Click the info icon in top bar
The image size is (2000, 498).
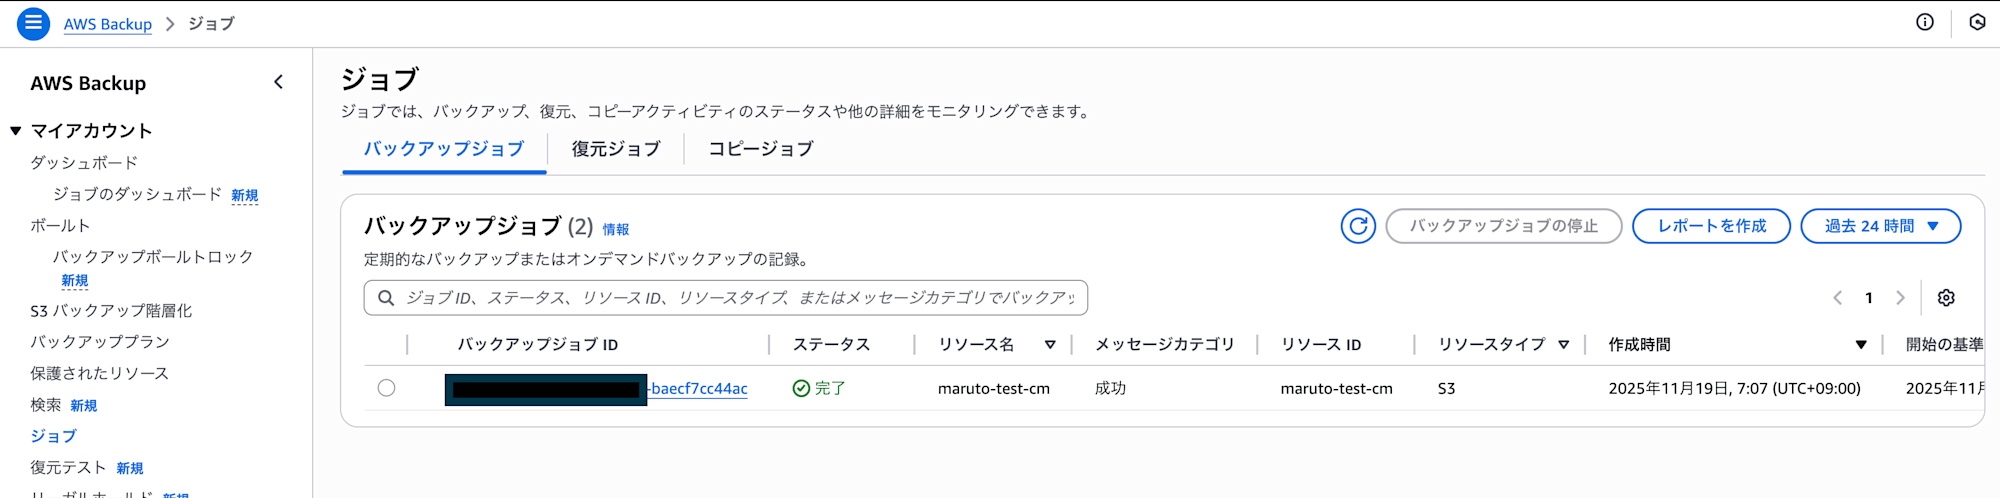pos(1925,22)
